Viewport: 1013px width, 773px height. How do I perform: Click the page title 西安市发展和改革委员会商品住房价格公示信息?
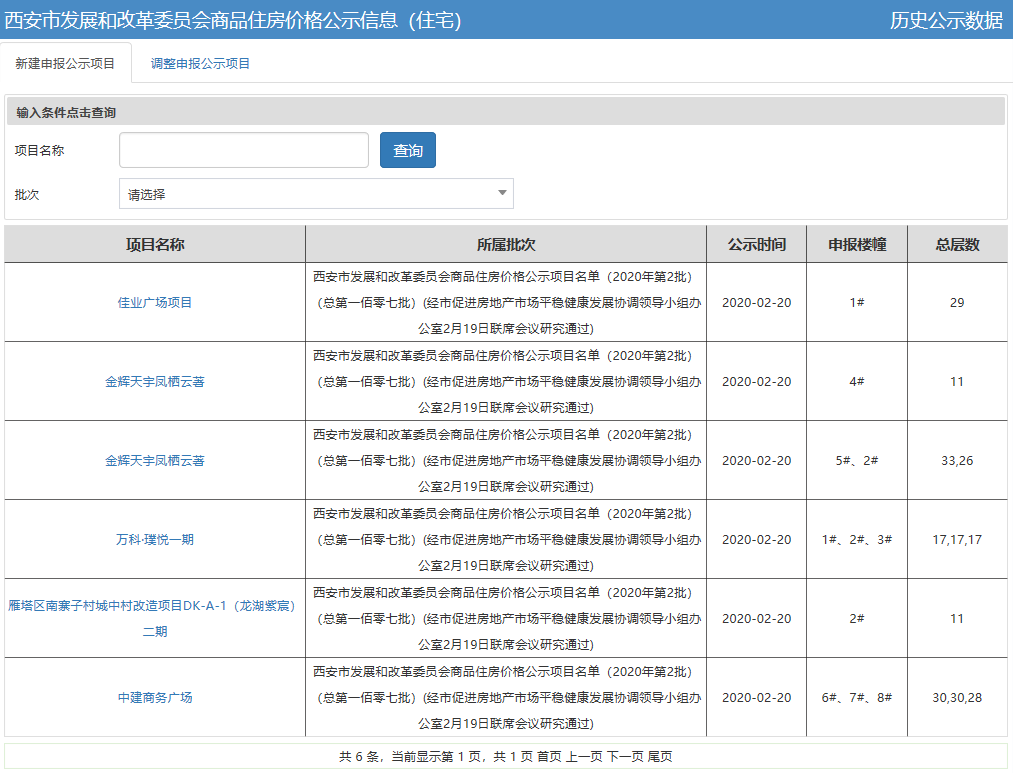pyautogui.click(x=233, y=20)
